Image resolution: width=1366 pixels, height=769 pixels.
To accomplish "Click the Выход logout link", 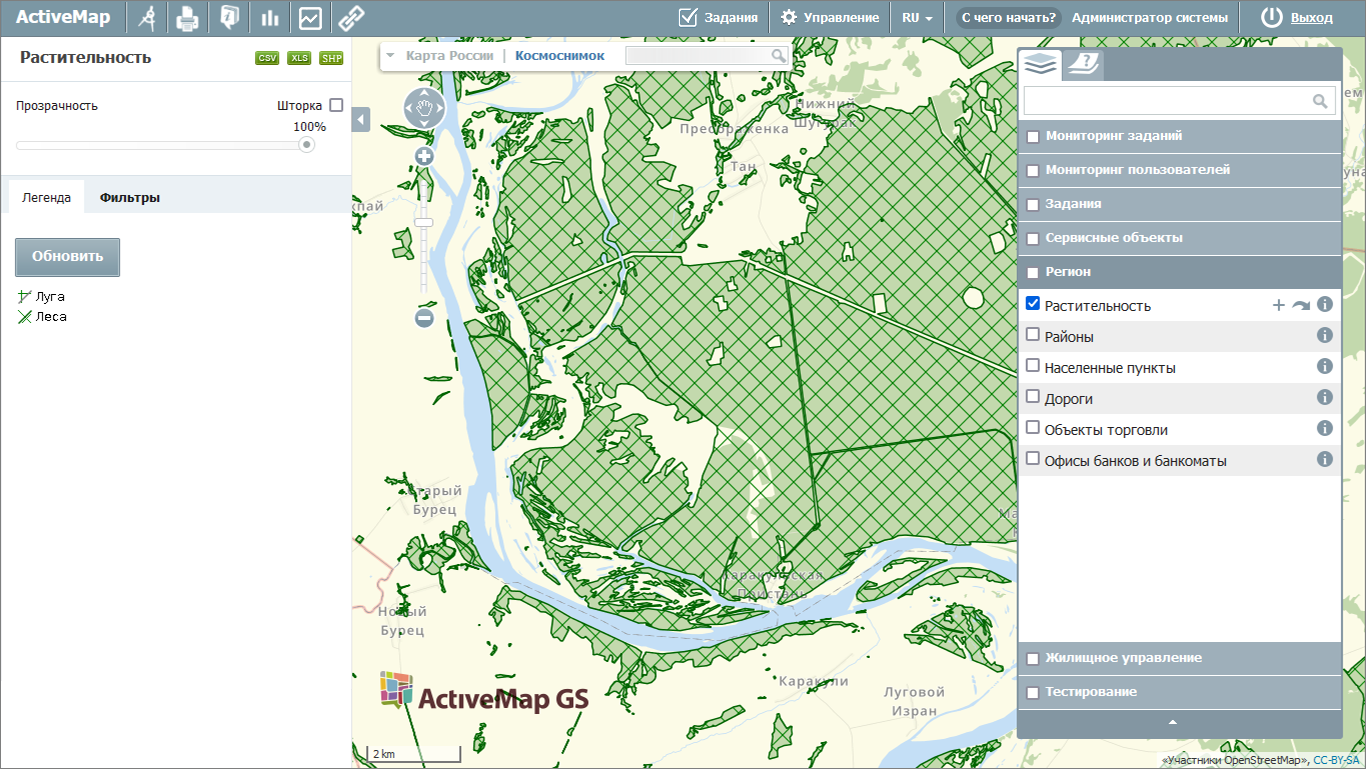I will pos(1311,18).
